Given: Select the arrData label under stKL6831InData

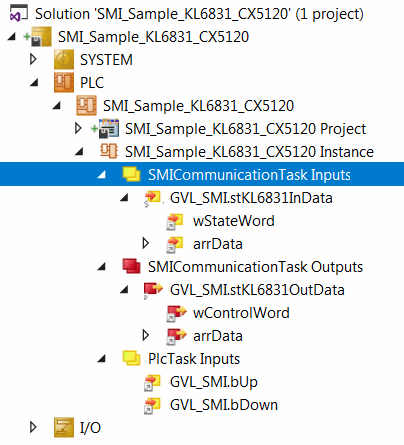Looking at the screenshot, I should coord(218,244).
